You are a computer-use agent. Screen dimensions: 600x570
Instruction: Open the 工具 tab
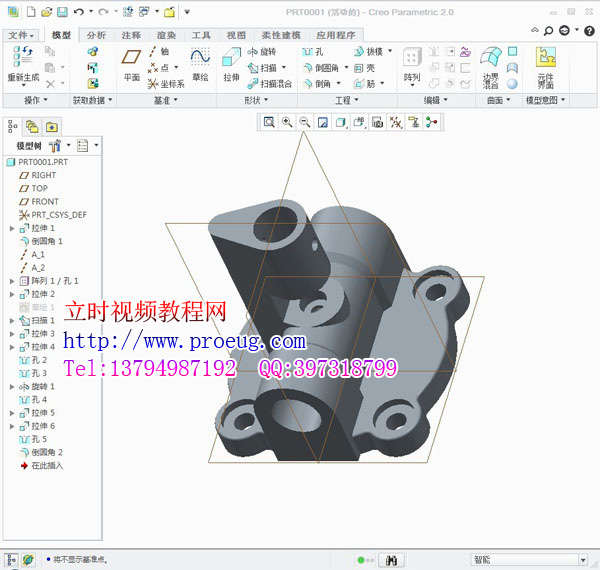201,35
